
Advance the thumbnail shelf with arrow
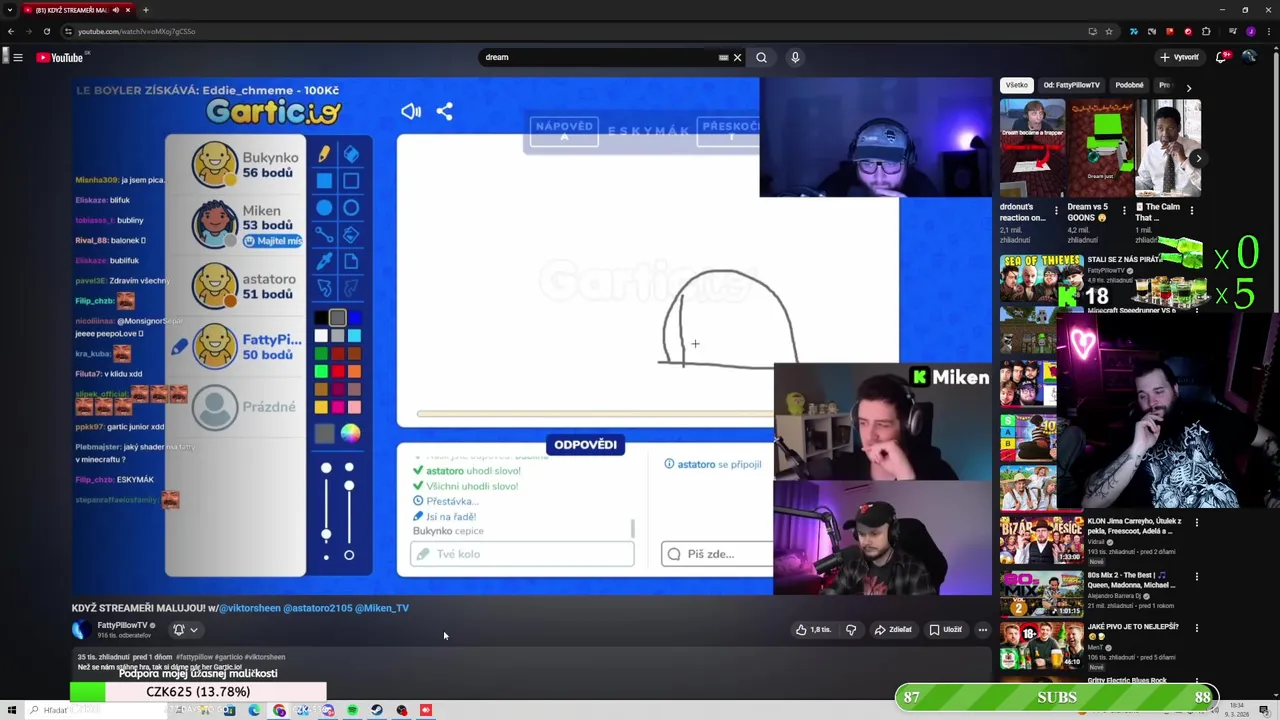click(1198, 158)
